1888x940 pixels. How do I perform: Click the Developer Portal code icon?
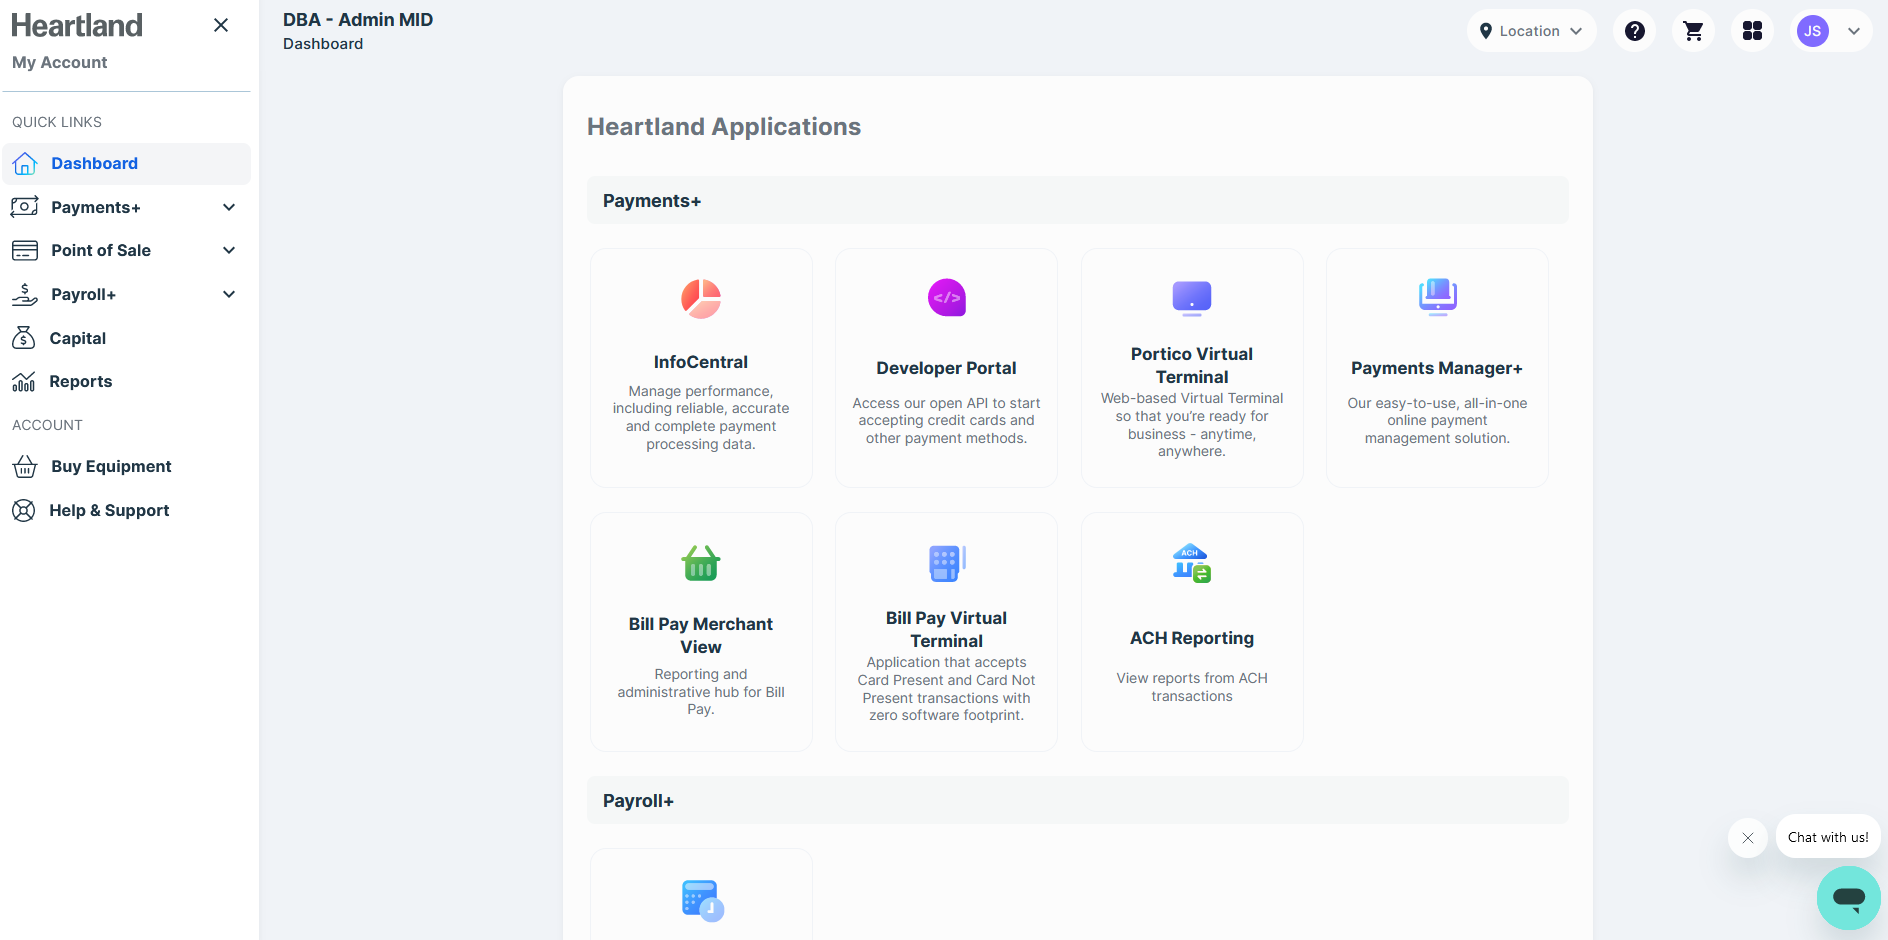point(946,297)
